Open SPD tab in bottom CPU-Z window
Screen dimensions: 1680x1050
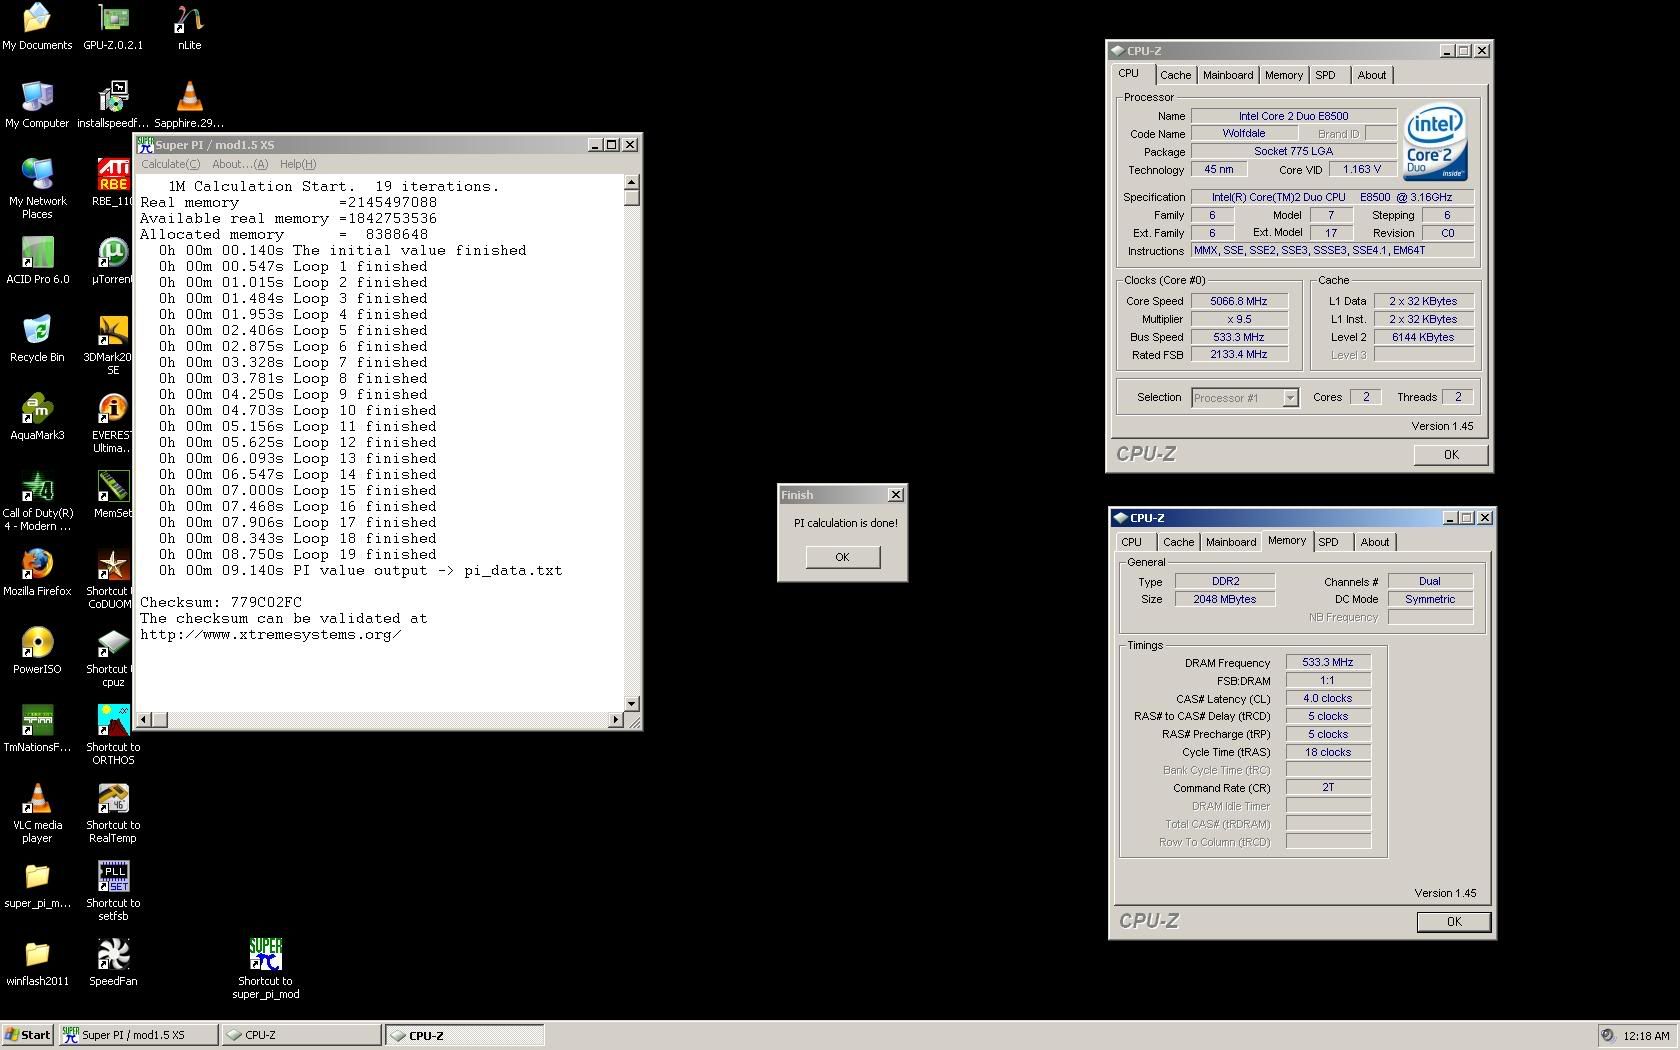(x=1328, y=542)
